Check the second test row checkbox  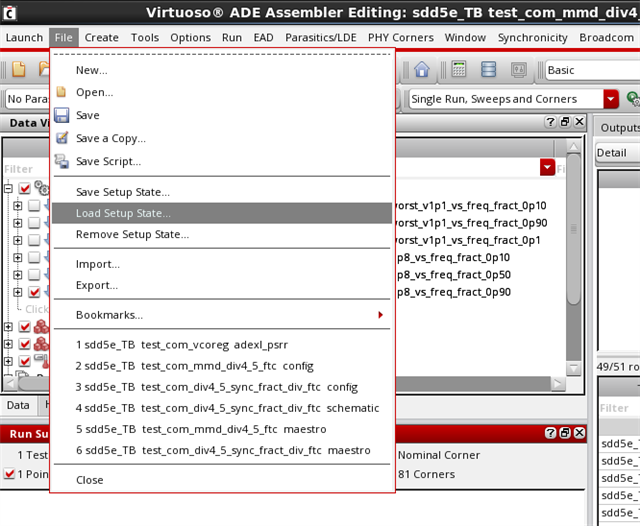34,223
